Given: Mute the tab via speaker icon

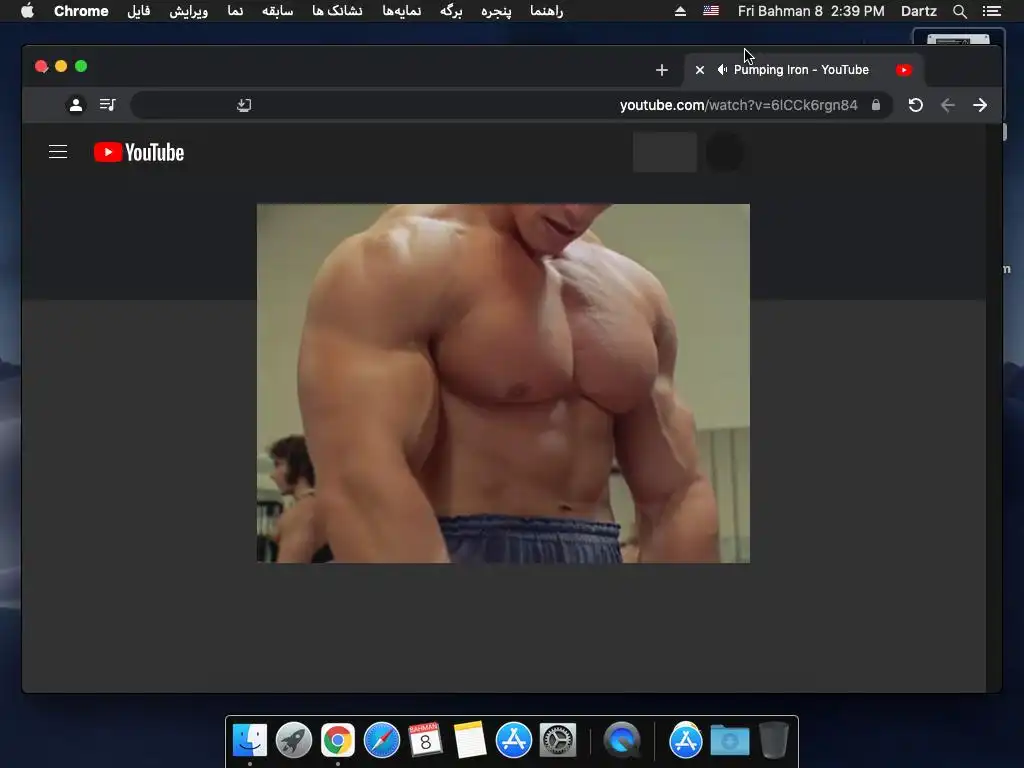Looking at the screenshot, I should tap(722, 70).
